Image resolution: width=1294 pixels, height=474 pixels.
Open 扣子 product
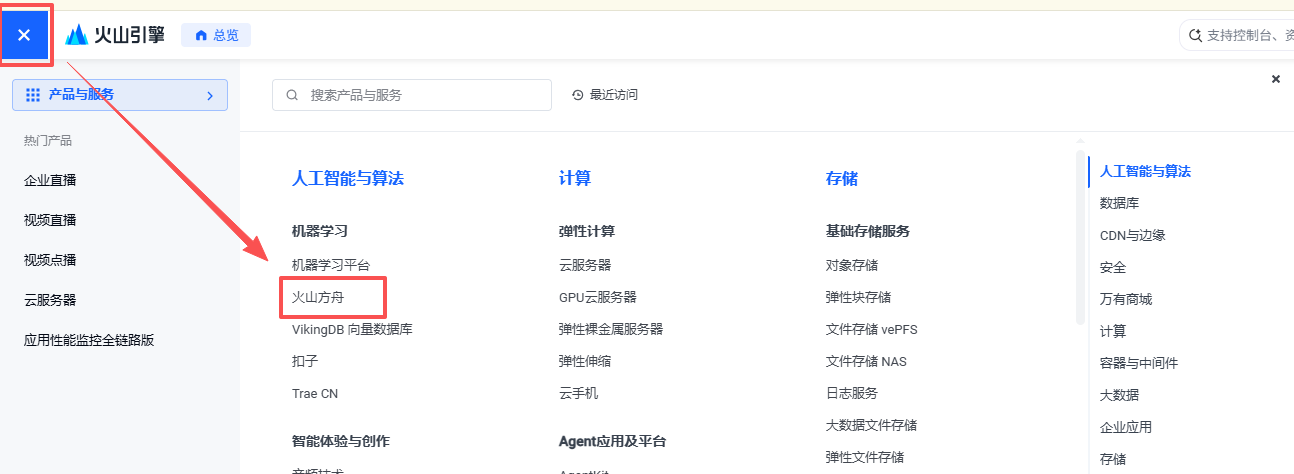(305, 361)
